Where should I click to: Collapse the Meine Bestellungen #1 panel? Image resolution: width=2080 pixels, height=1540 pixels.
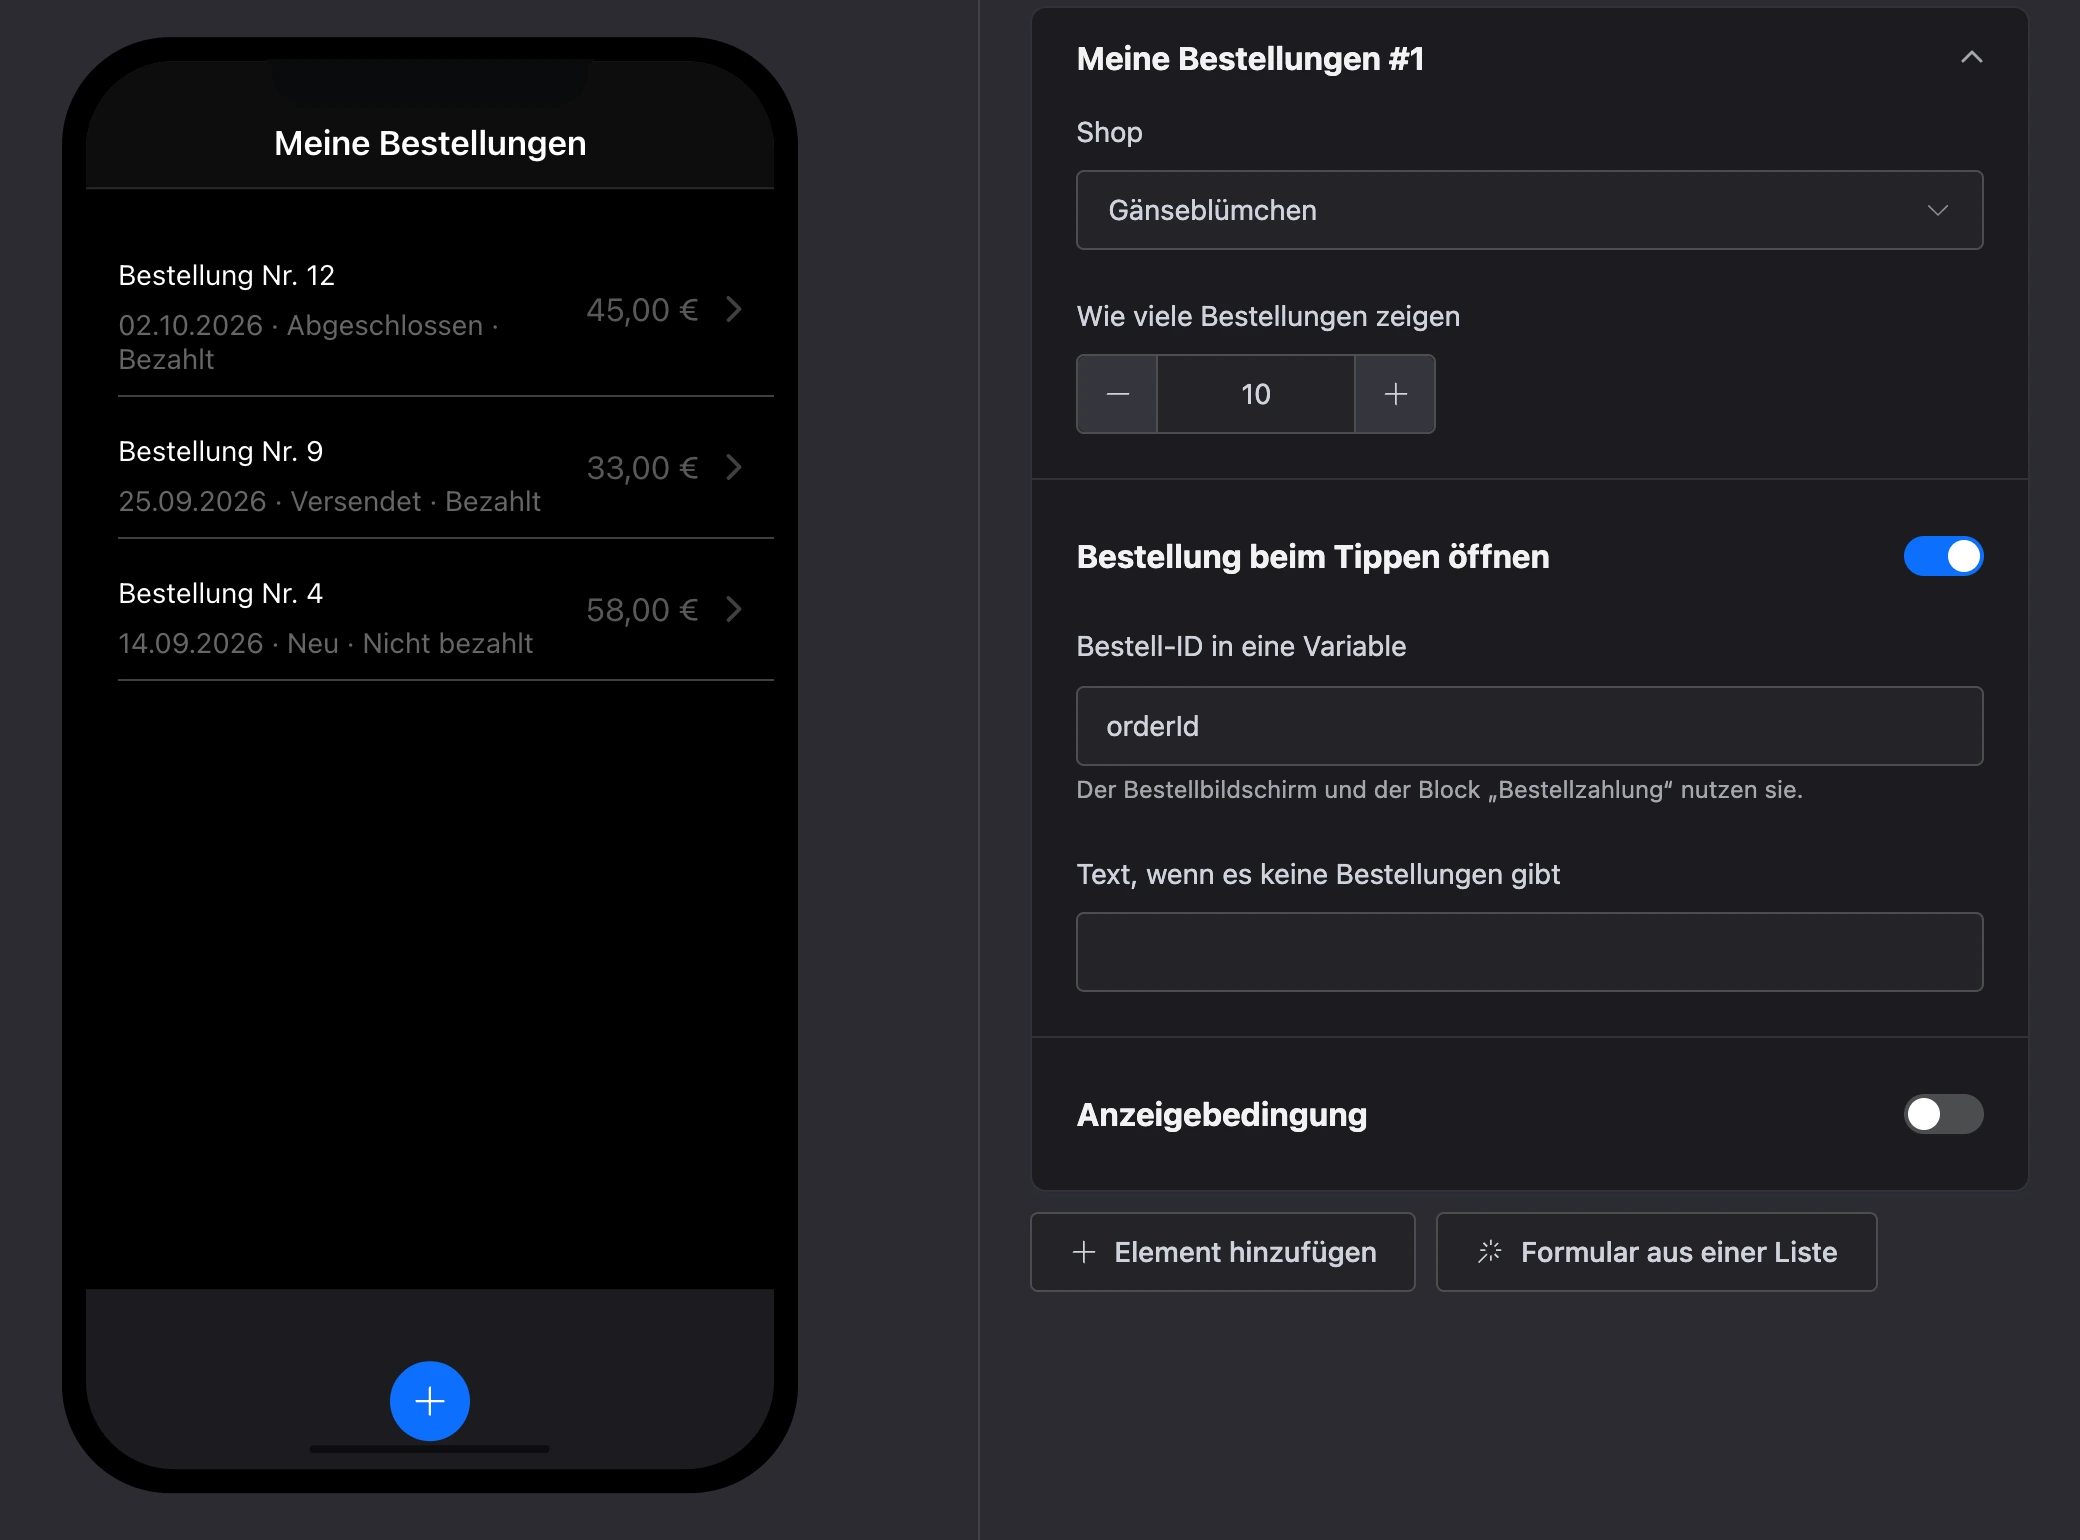1971,58
